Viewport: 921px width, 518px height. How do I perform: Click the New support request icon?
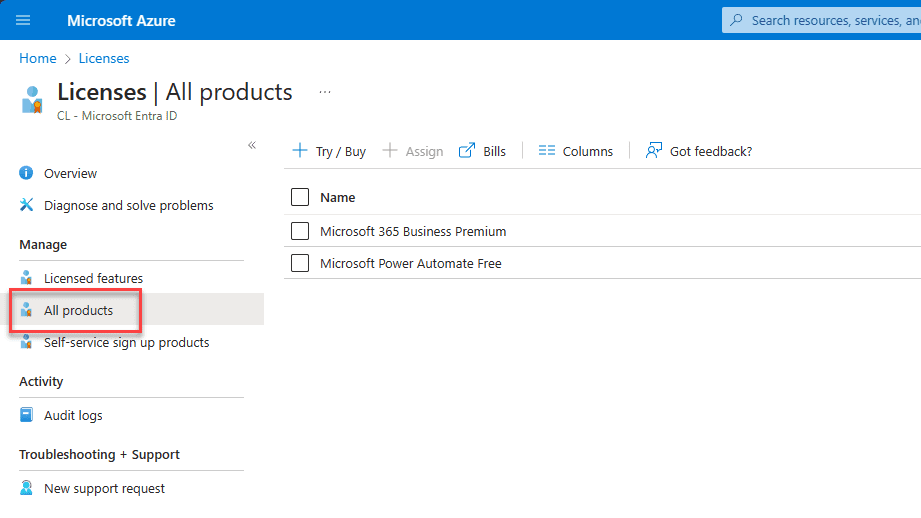[26, 487]
